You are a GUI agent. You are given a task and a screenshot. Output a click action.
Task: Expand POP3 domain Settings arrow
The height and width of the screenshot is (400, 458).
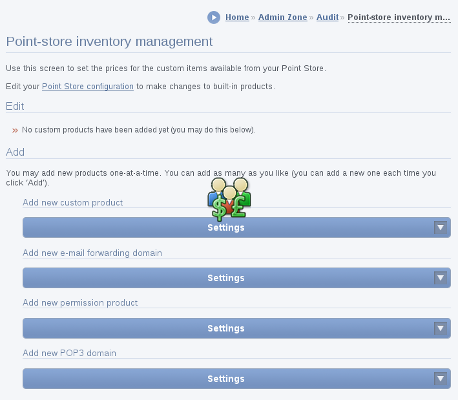click(x=440, y=379)
